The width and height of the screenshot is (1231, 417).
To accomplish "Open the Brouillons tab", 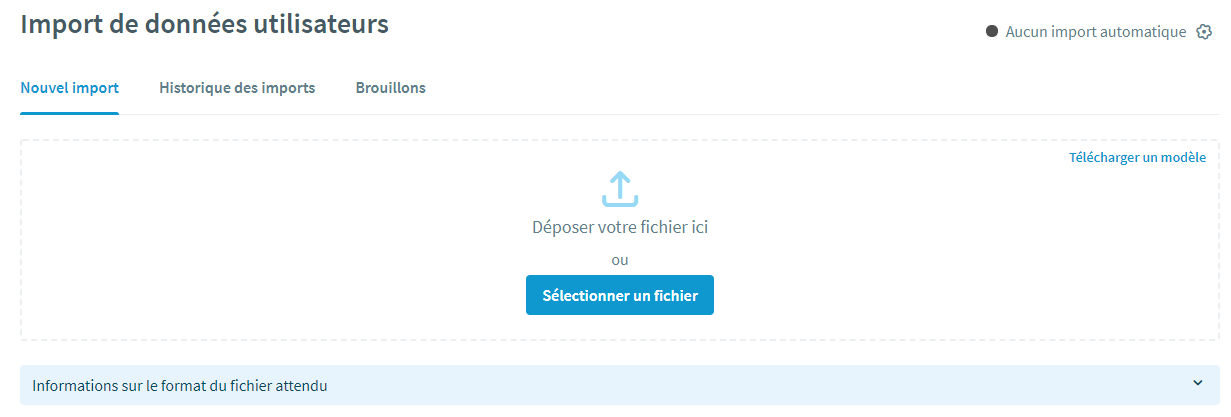I will 390,88.
